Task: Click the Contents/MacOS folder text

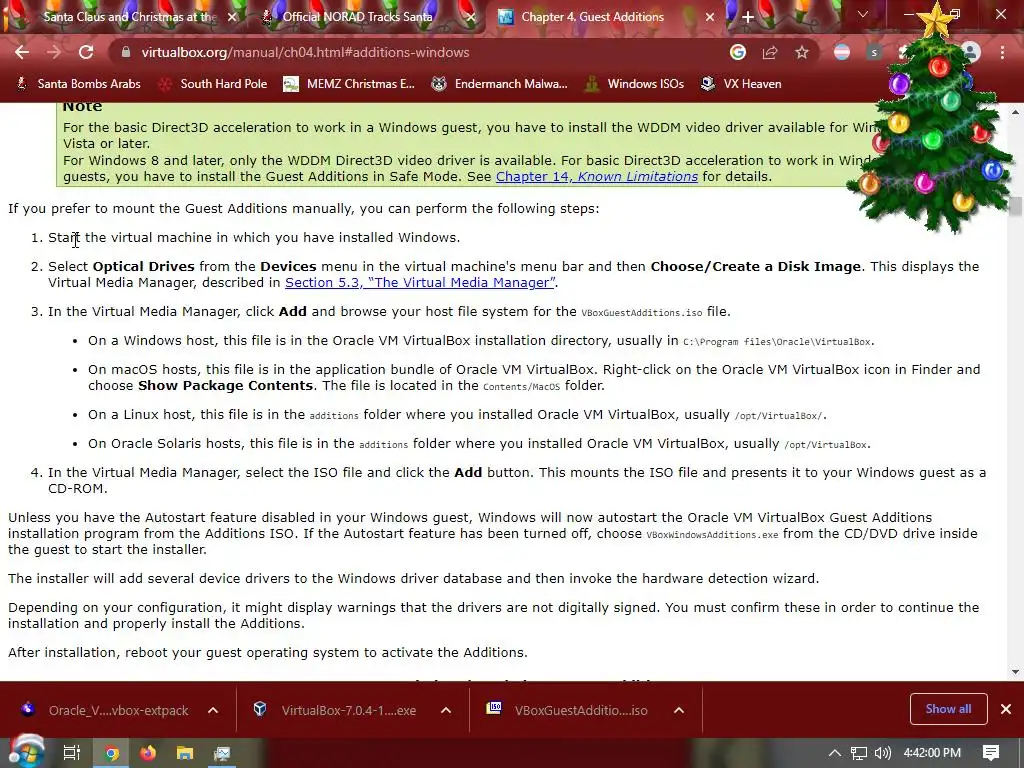Action: point(522,387)
